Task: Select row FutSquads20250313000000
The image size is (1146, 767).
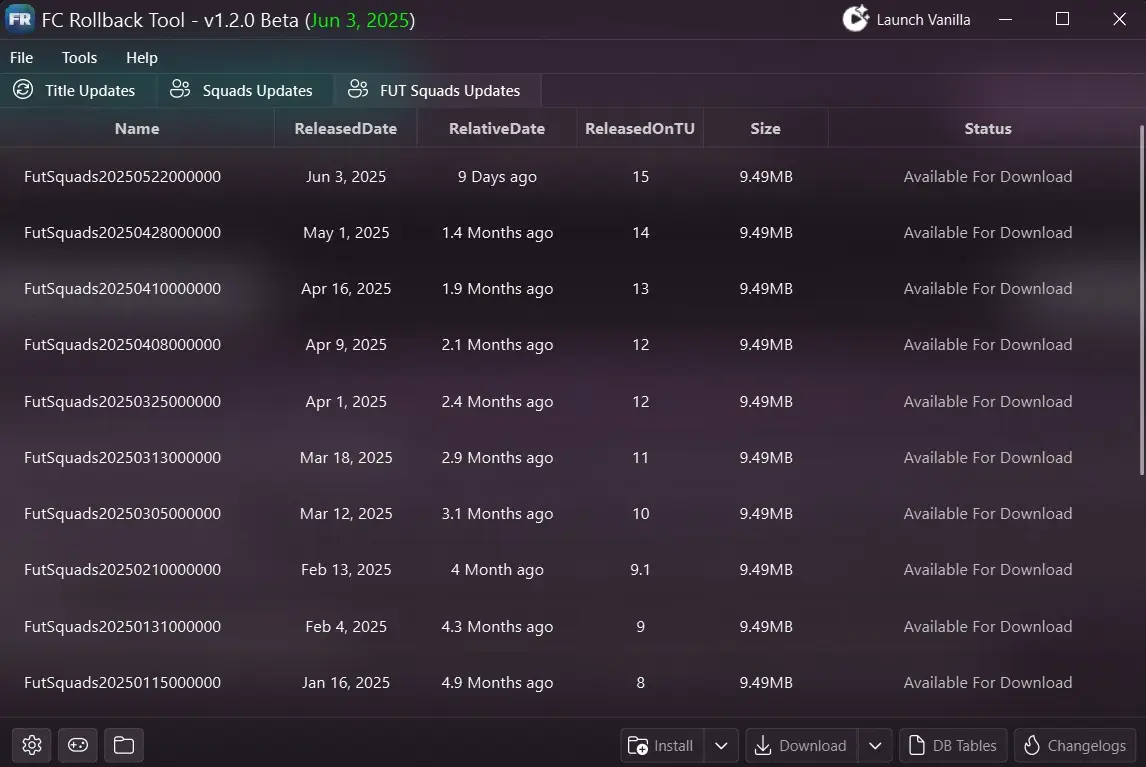Action: pos(569,458)
